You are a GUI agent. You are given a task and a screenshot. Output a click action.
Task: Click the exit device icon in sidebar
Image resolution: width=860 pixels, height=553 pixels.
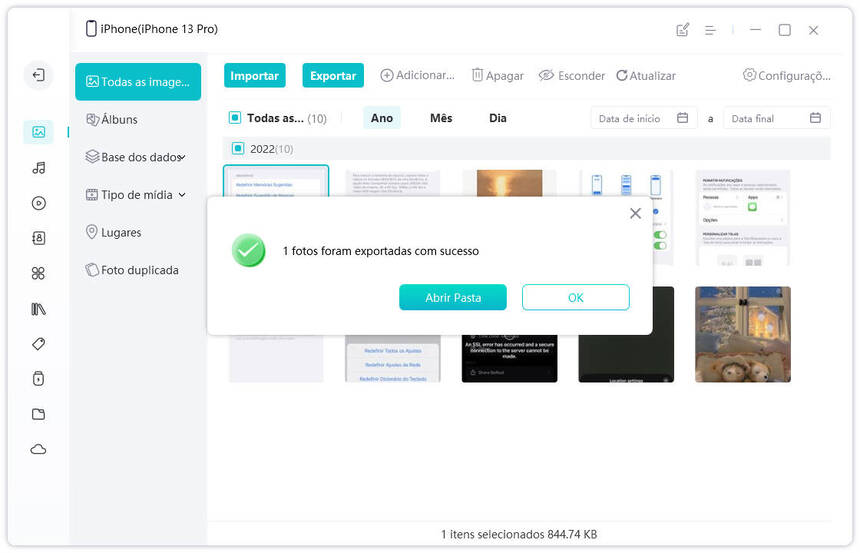pyautogui.click(x=38, y=75)
